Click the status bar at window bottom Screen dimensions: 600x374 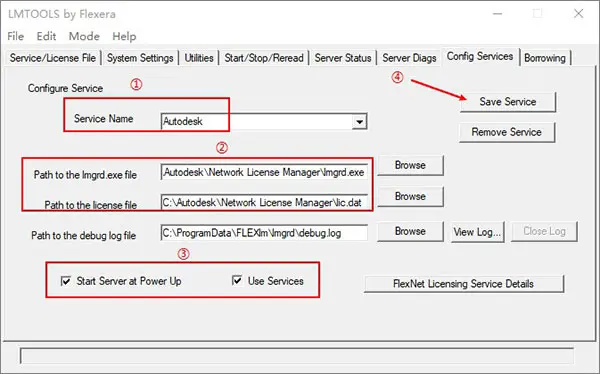(297, 356)
